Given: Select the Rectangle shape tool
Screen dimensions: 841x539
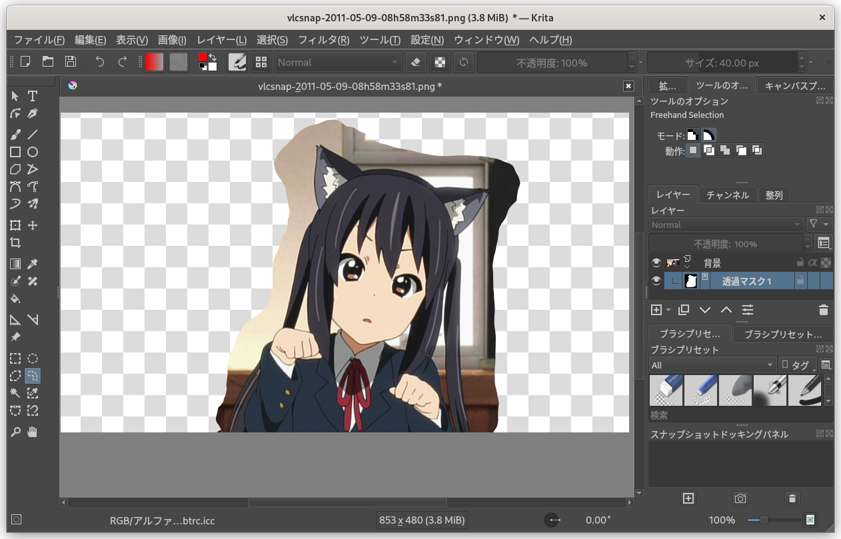Looking at the screenshot, I should tap(15, 152).
